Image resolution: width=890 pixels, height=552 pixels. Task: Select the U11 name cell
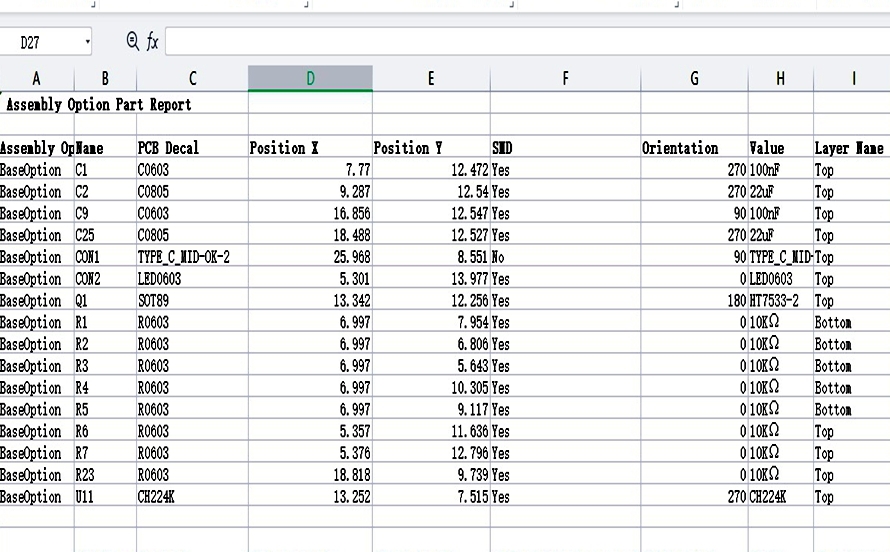(86, 497)
